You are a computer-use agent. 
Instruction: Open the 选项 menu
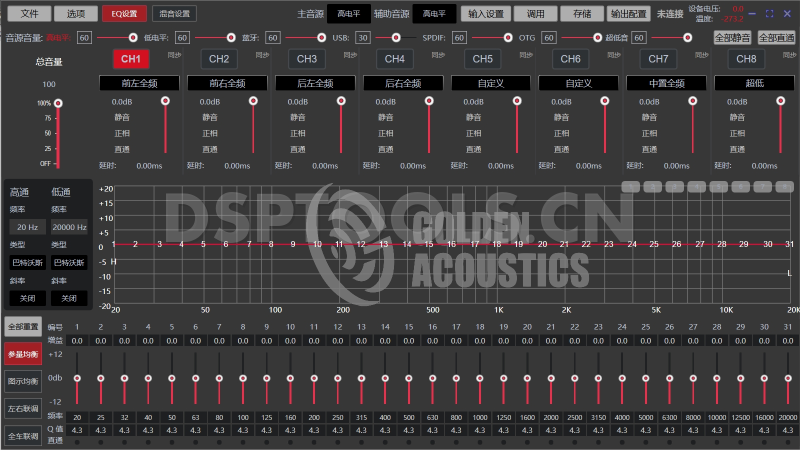pyautogui.click(x=76, y=14)
